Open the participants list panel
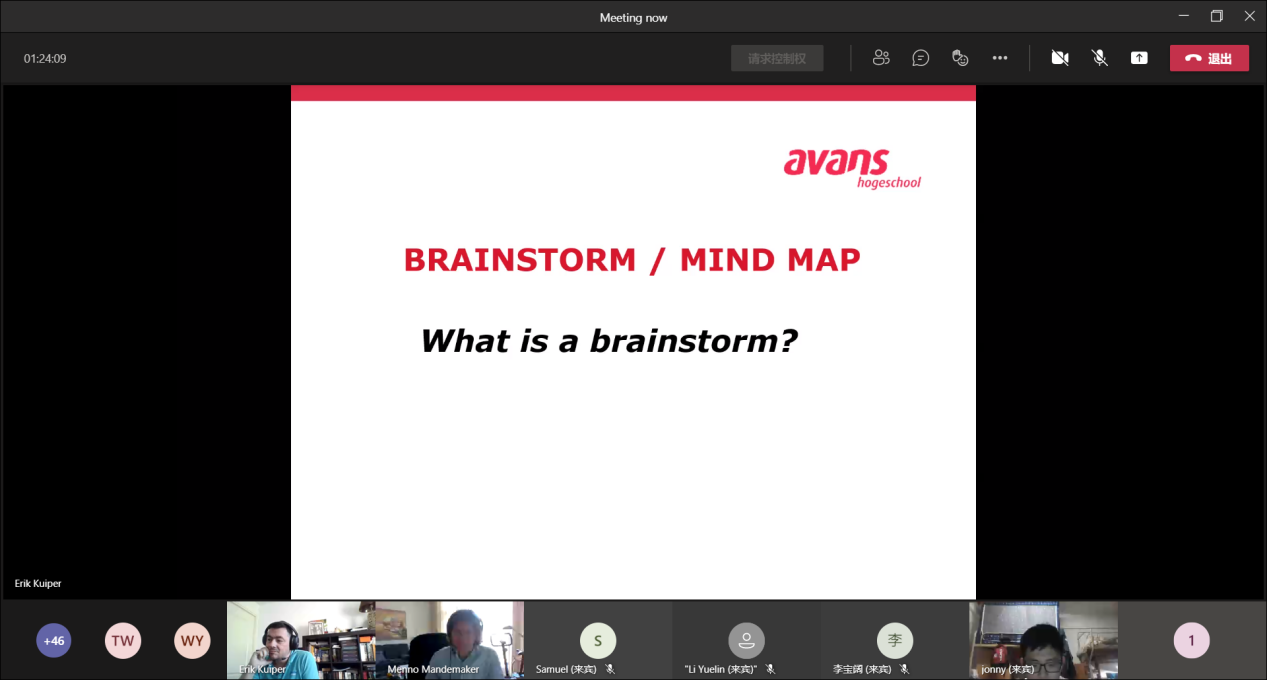The width and height of the screenshot is (1267, 680). 880,58
